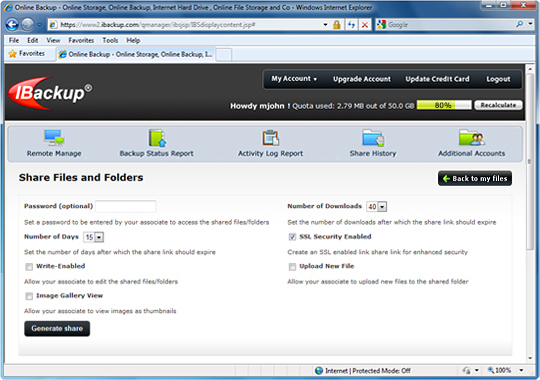Open a new blank tab

pyautogui.click(x=224, y=54)
